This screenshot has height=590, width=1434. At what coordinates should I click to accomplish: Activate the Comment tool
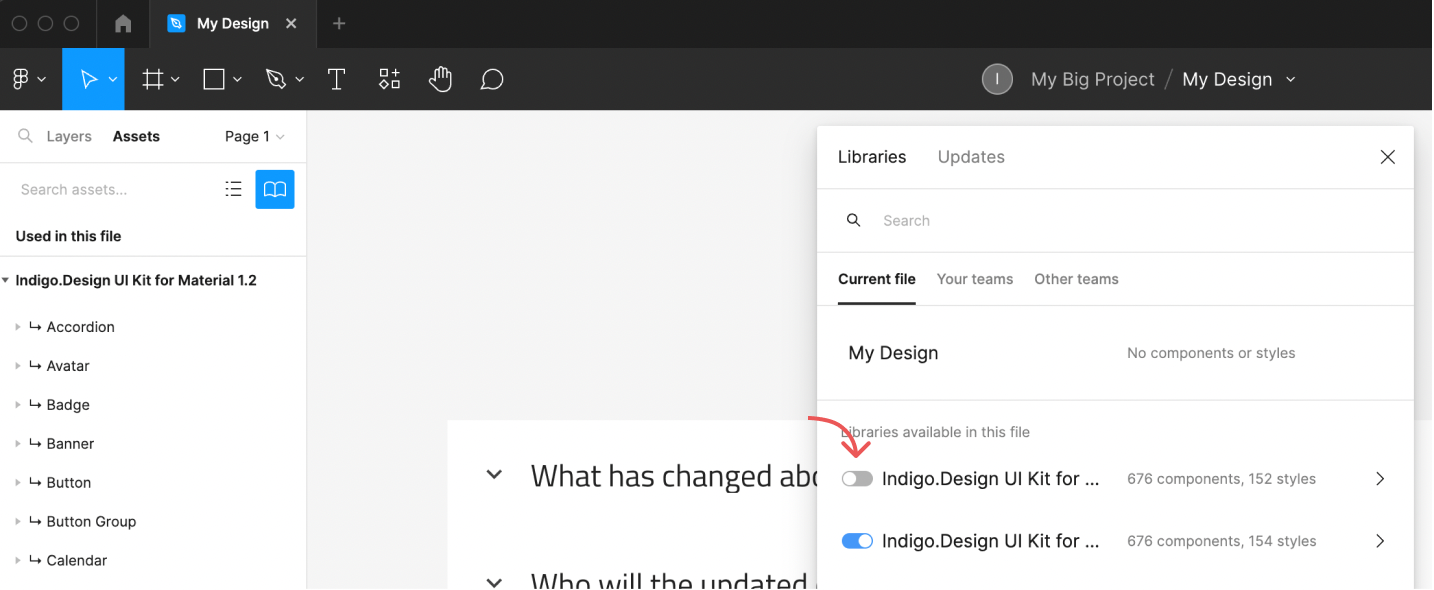[491, 78]
